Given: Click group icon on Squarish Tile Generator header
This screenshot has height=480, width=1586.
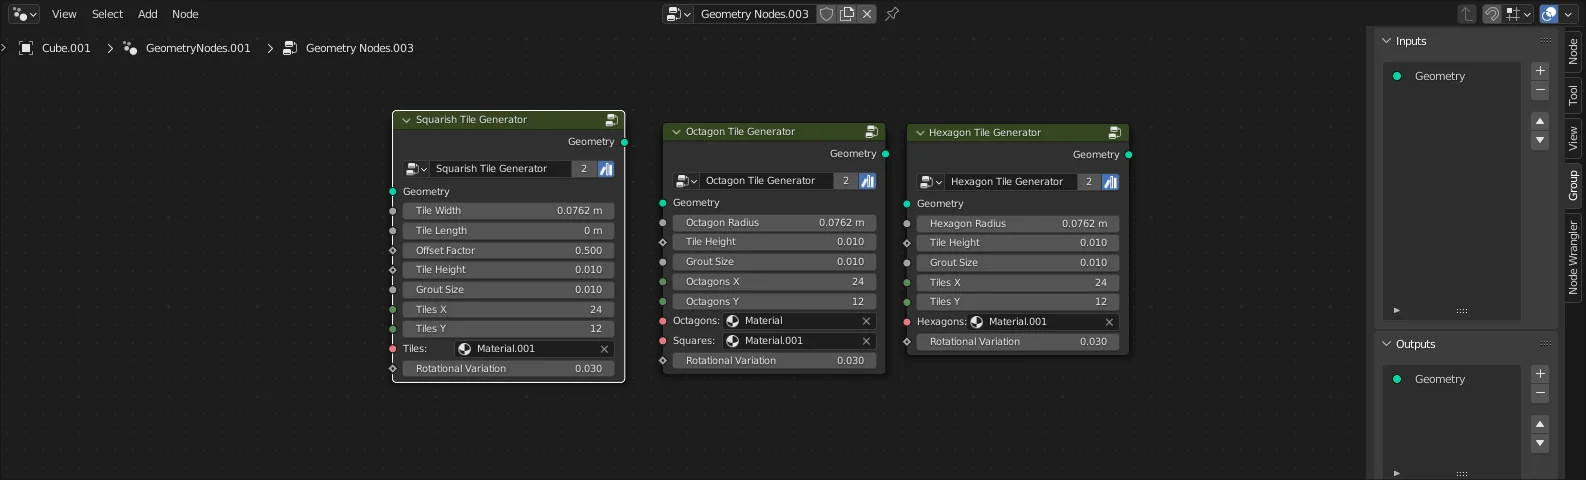Looking at the screenshot, I should coord(611,120).
